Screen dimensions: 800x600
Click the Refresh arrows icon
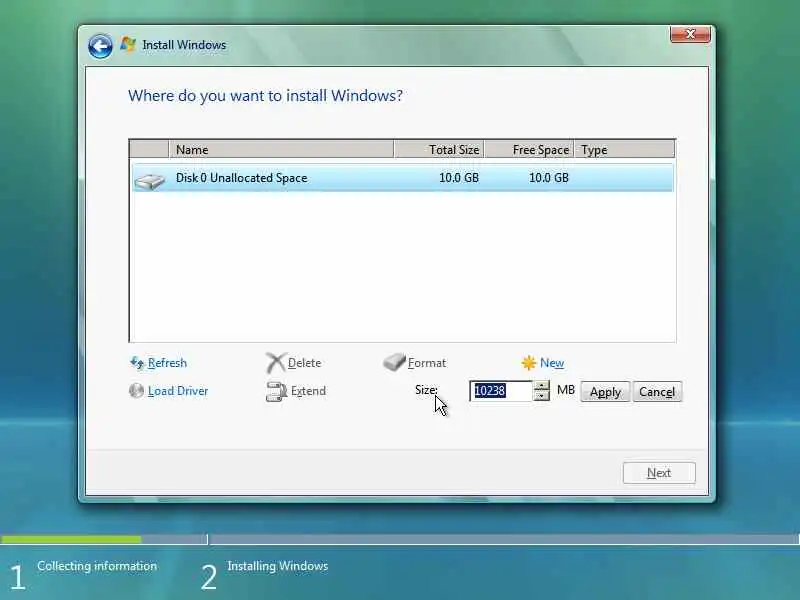(x=137, y=363)
